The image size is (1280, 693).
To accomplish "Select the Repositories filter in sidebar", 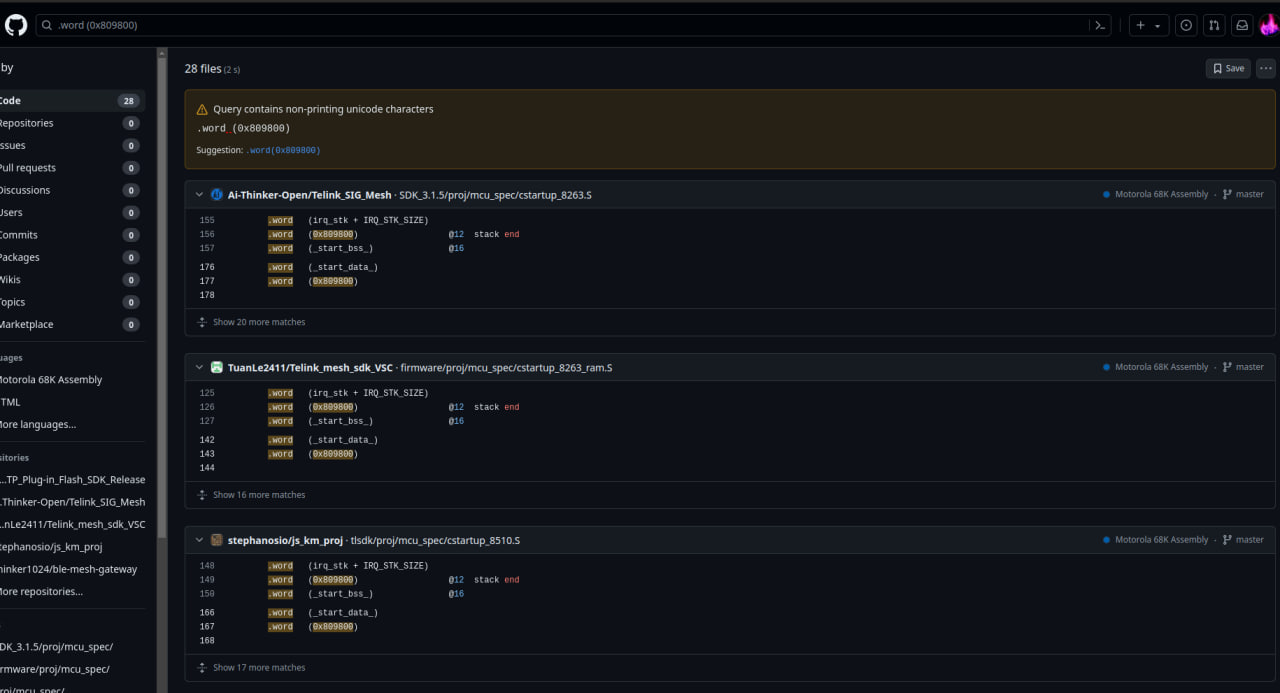I will (x=27, y=123).
